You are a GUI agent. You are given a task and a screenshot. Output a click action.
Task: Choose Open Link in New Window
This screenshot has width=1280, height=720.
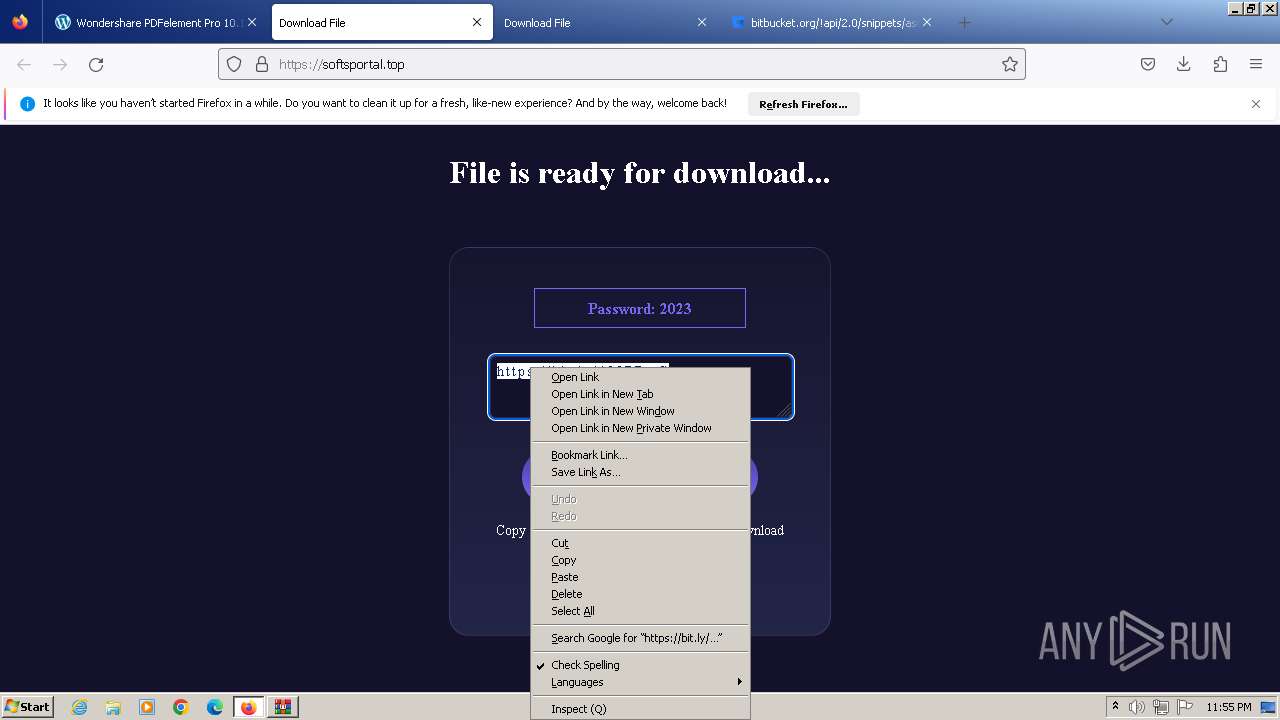[640, 411]
